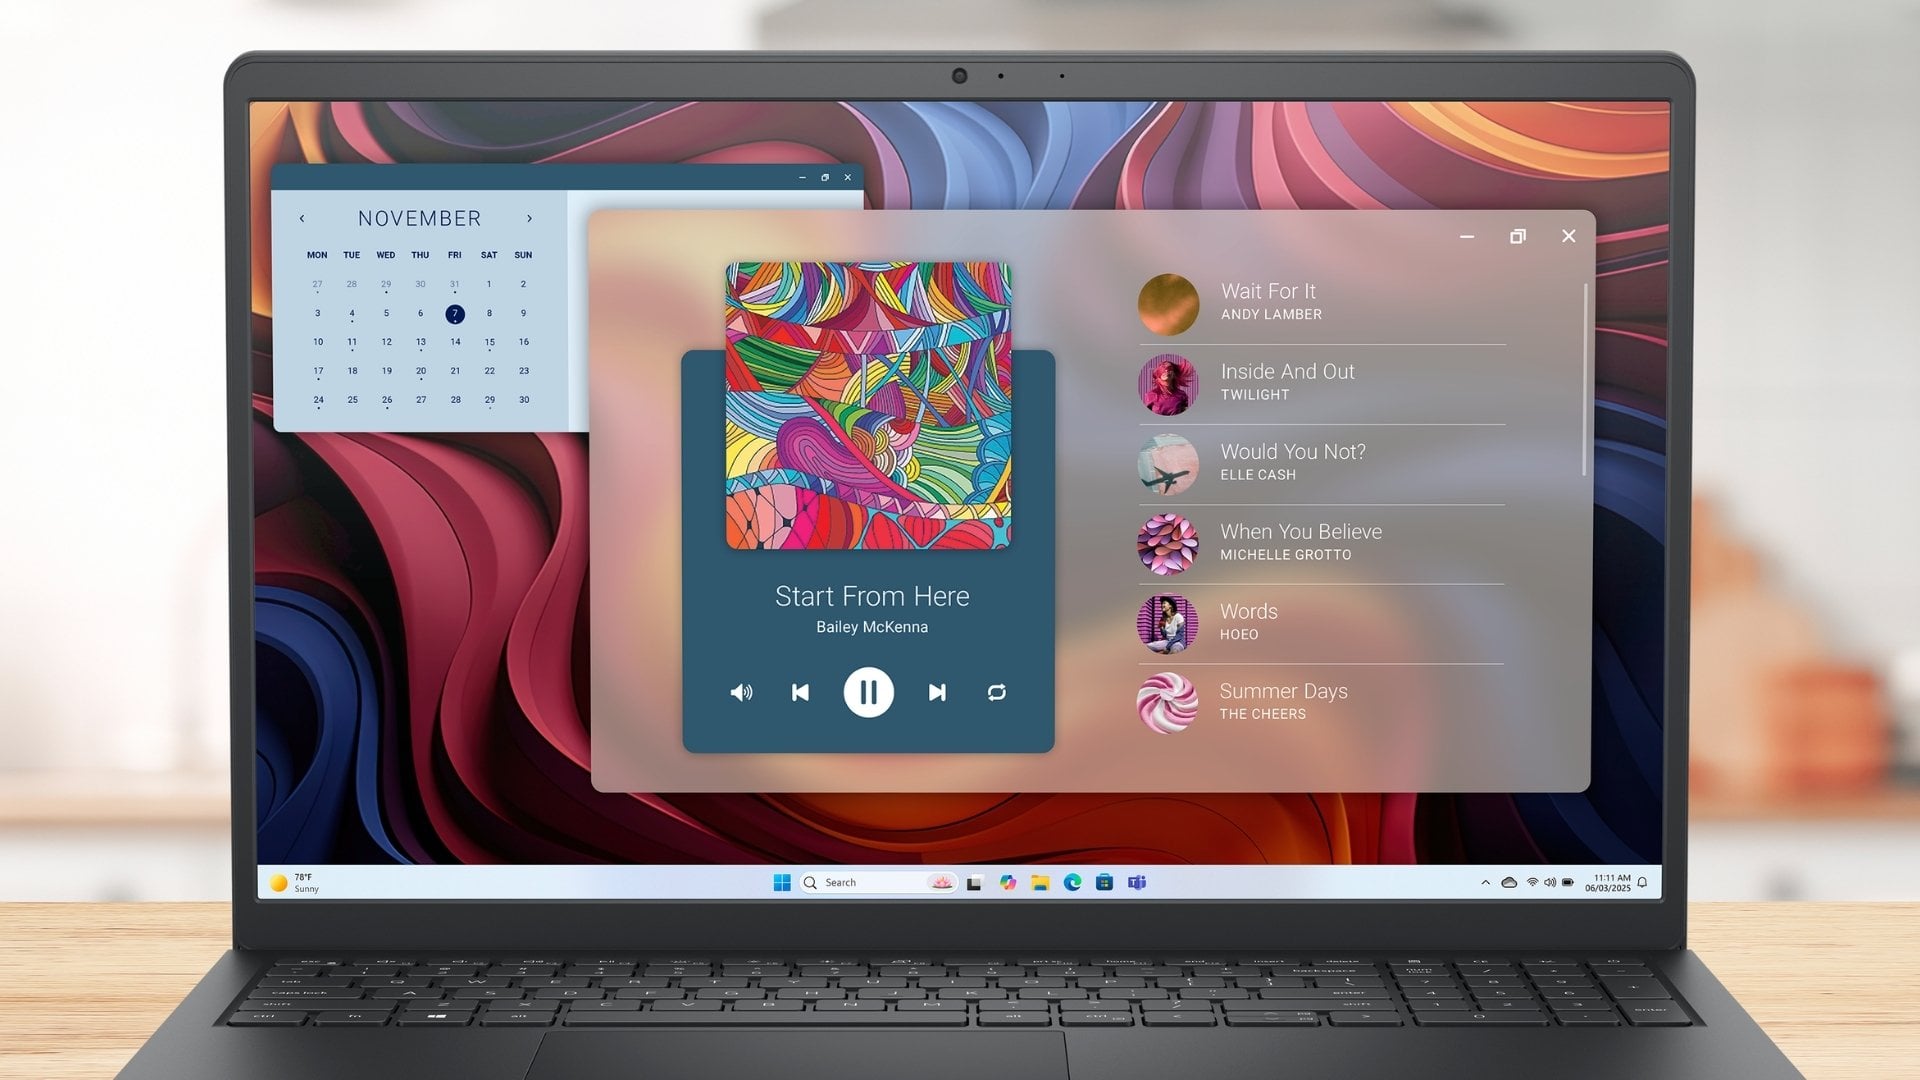Image resolution: width=1920 pixels, height=1080 pixels.
Task: Advance calendar to the next month
Action: (x=529, y=218)
